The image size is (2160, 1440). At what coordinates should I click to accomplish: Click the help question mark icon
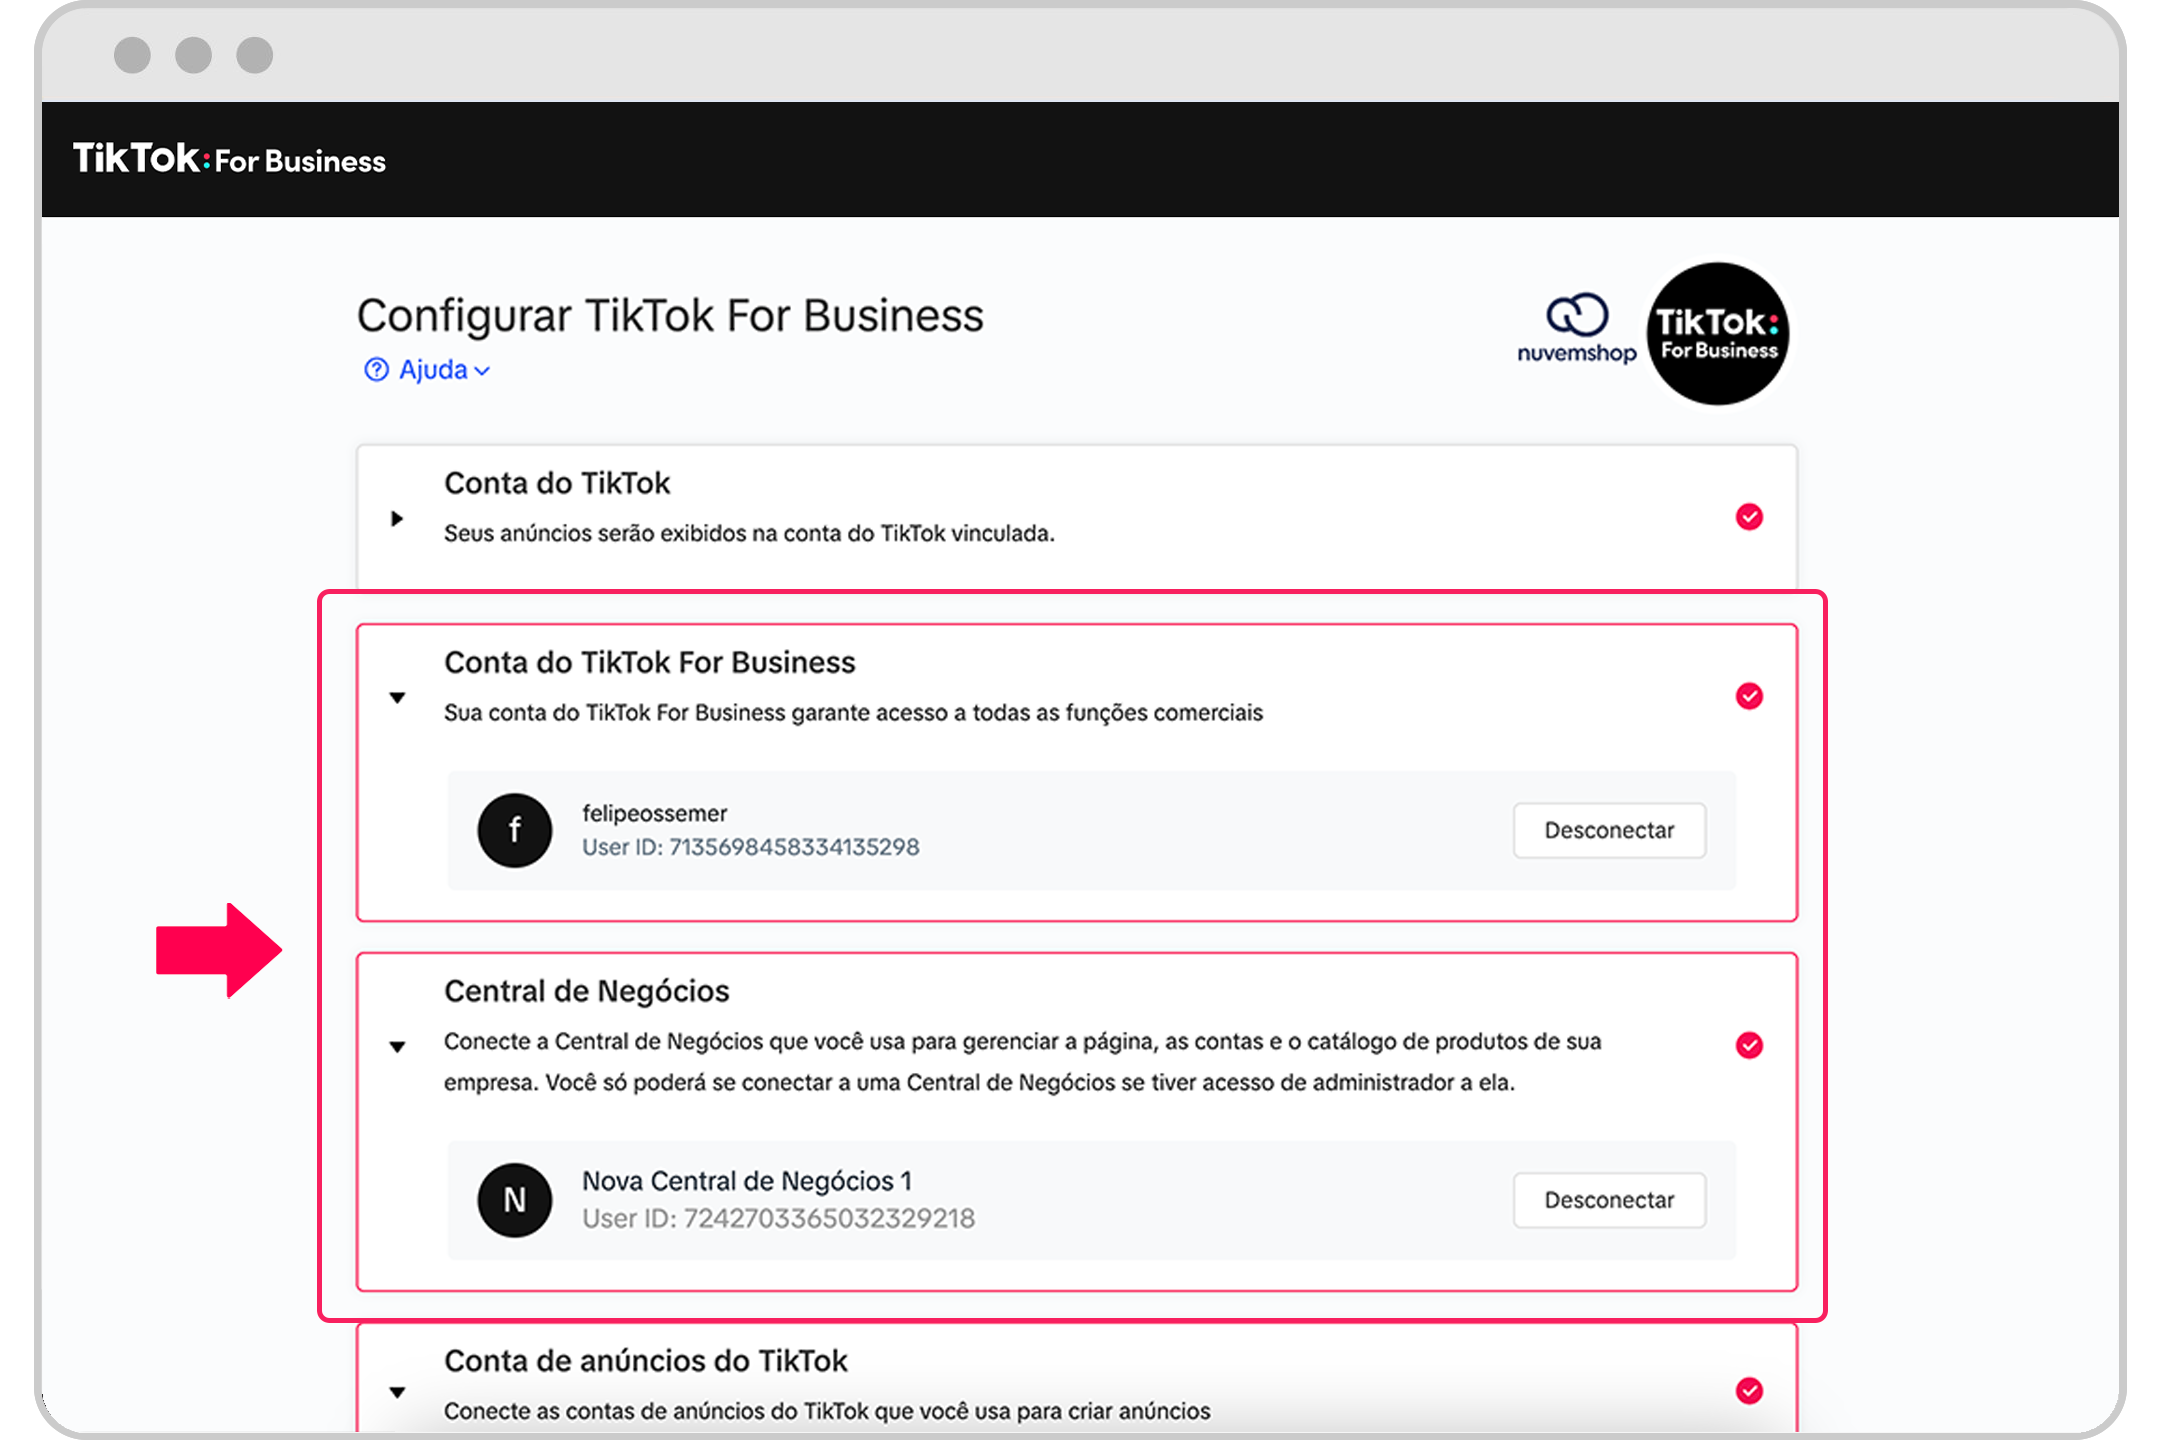[376, 370]
